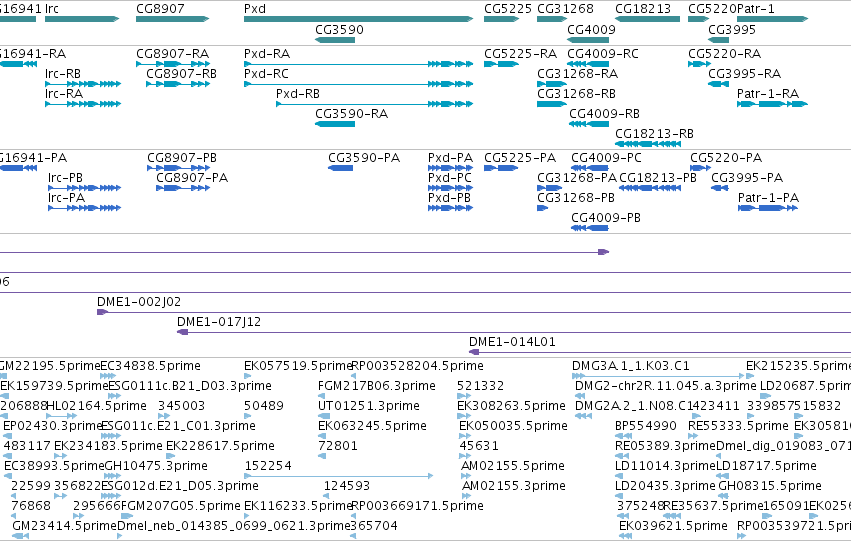Click the CG3995-RA transcript label
Screen dimensions: 851x541
click(x=745, y=74)
